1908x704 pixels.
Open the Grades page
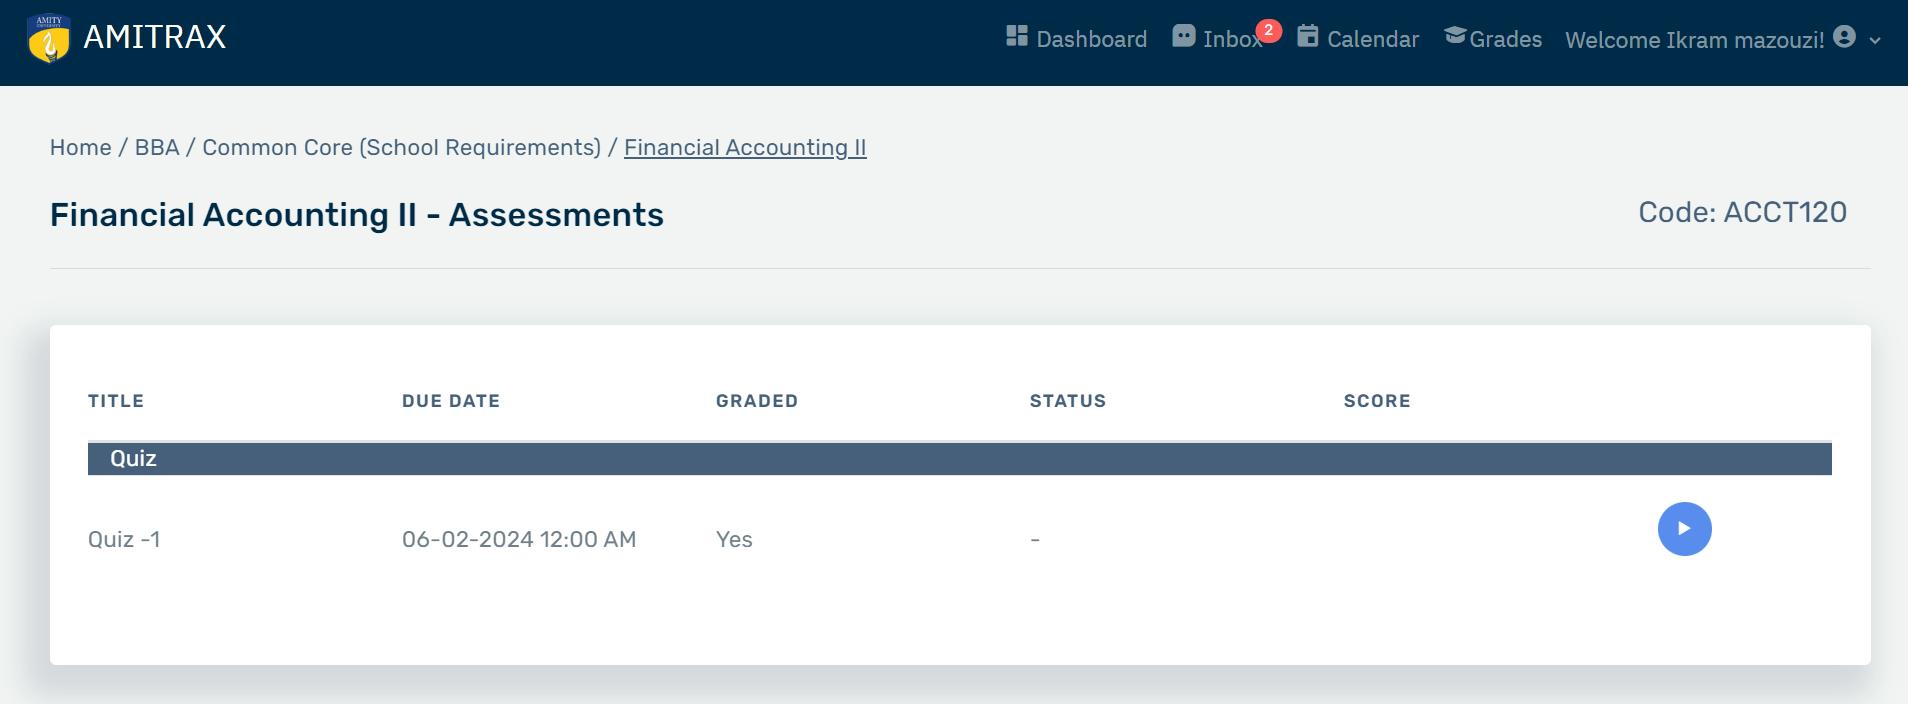coord(1505,39)
